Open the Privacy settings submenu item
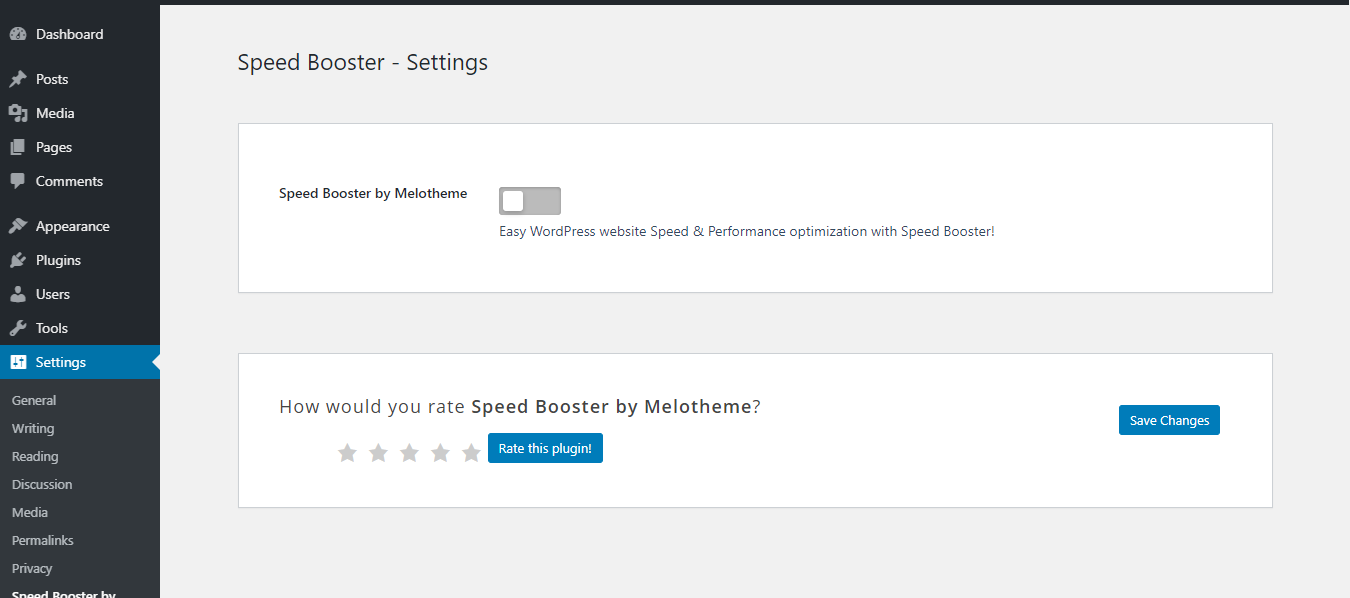The image size is (1350, 598). click(32, 568)
